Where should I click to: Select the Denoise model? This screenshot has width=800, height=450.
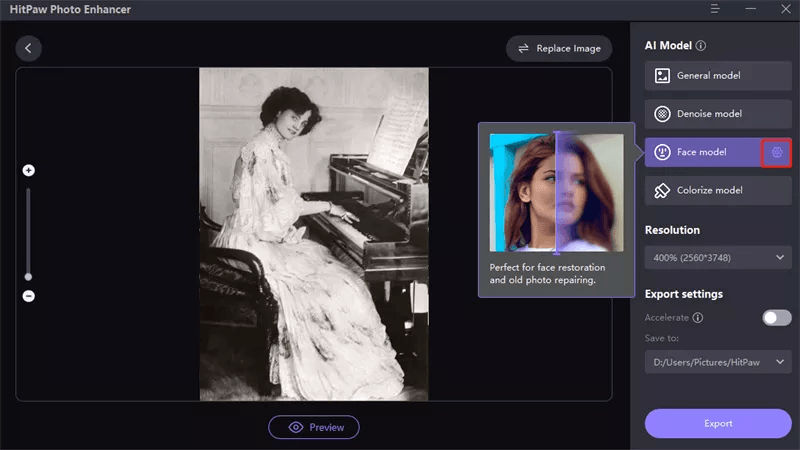tap(718, 114)
